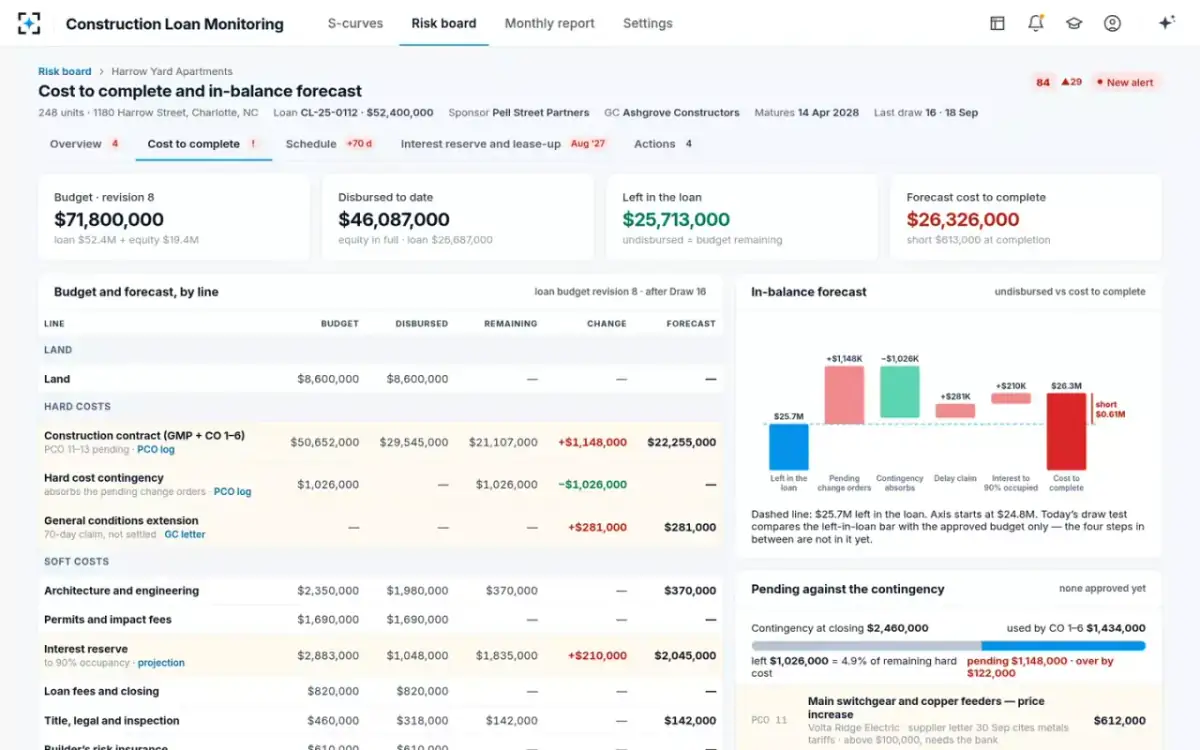Image resolution: width=1200 pixels, height=750 pixels.
Task: Click the green Contingency absorbs bar
Action: (x=899, y=392)
